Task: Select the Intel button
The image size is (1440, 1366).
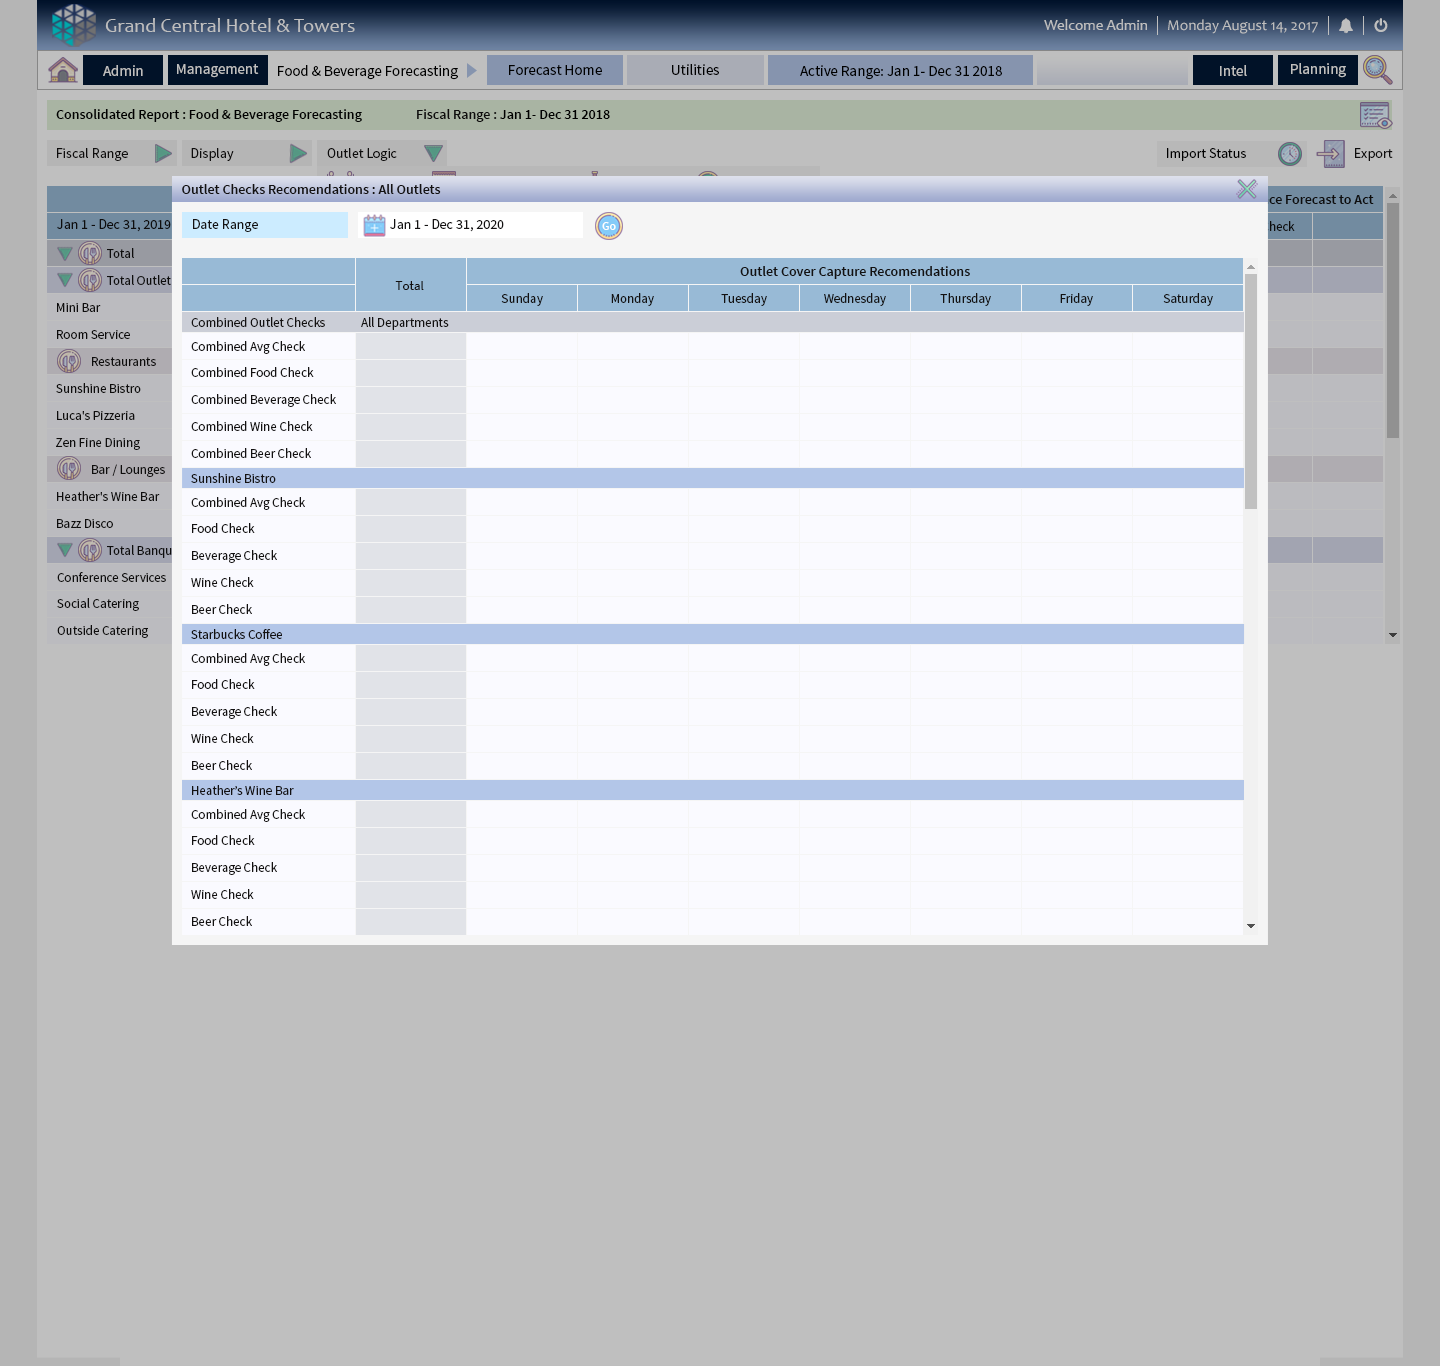Action: [1232, 71]
